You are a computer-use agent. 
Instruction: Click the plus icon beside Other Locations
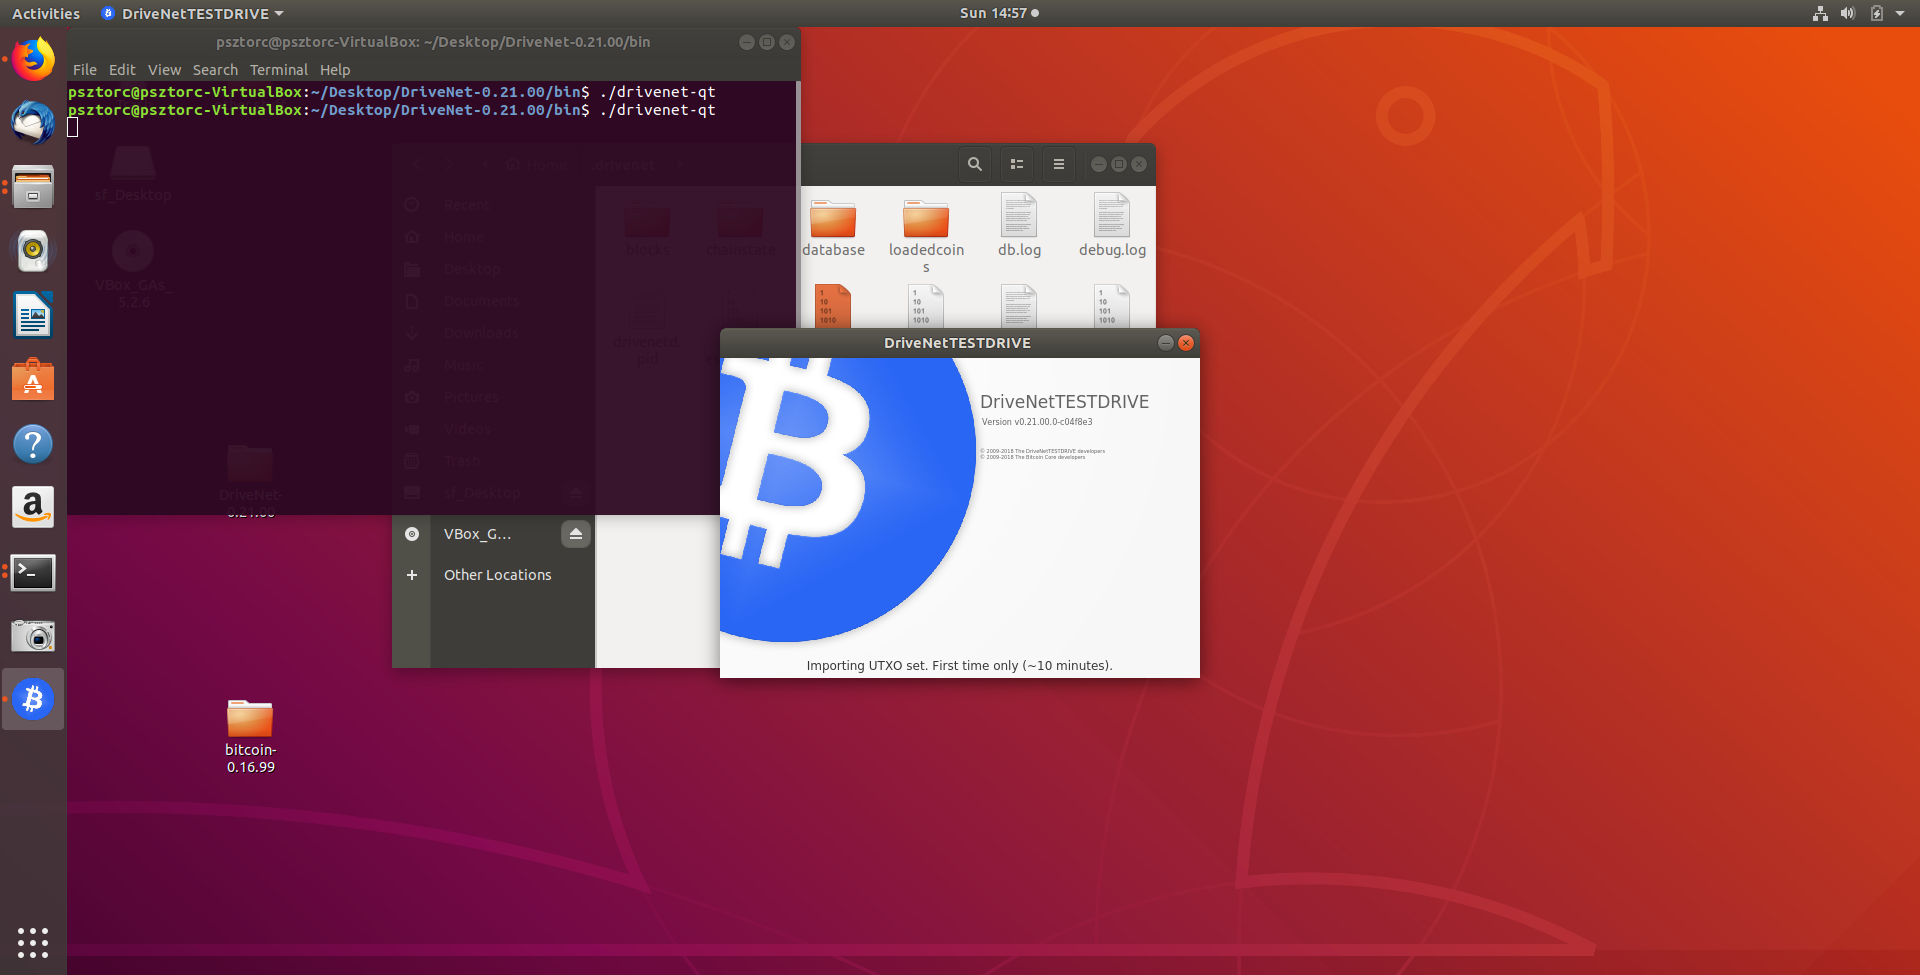tap(412, 575)
